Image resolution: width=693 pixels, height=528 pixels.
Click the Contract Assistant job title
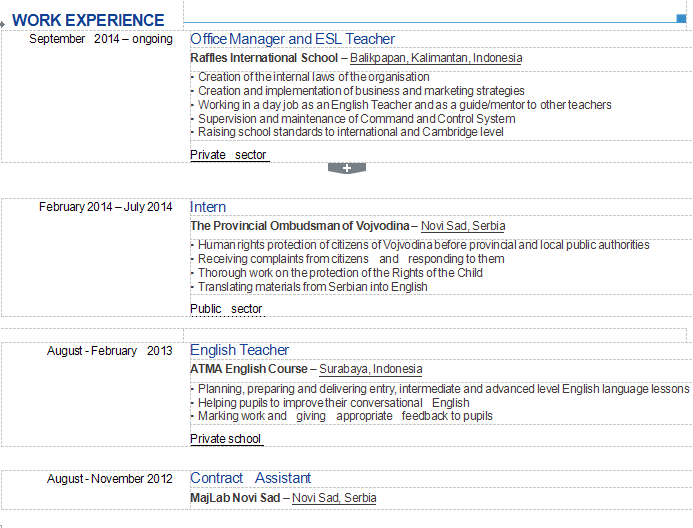[250, 478]
